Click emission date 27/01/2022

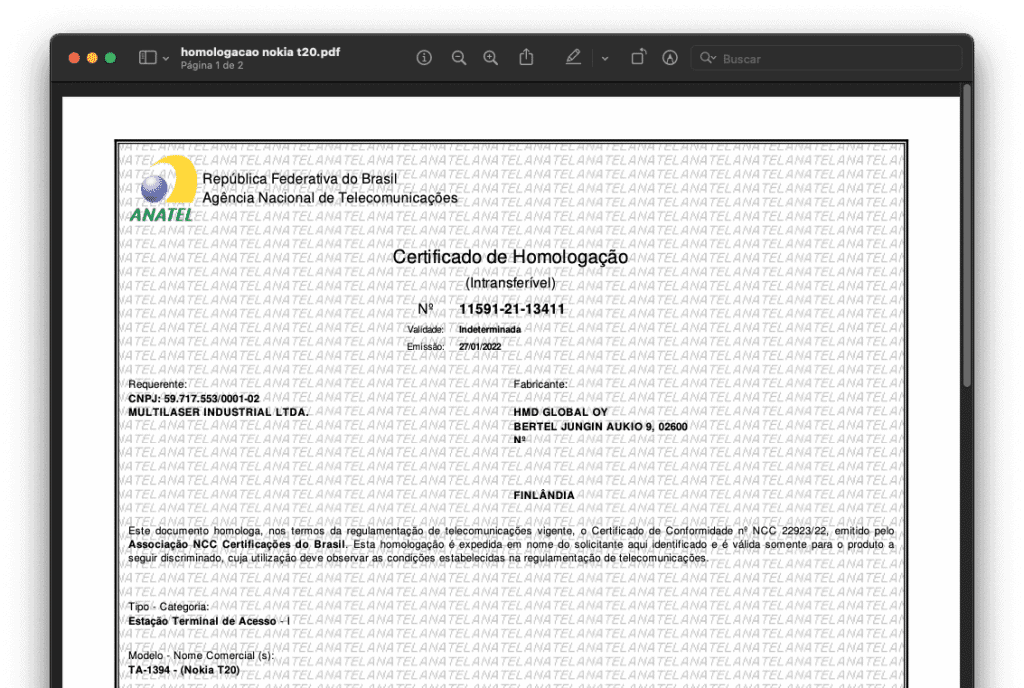(x=479, y=347)
